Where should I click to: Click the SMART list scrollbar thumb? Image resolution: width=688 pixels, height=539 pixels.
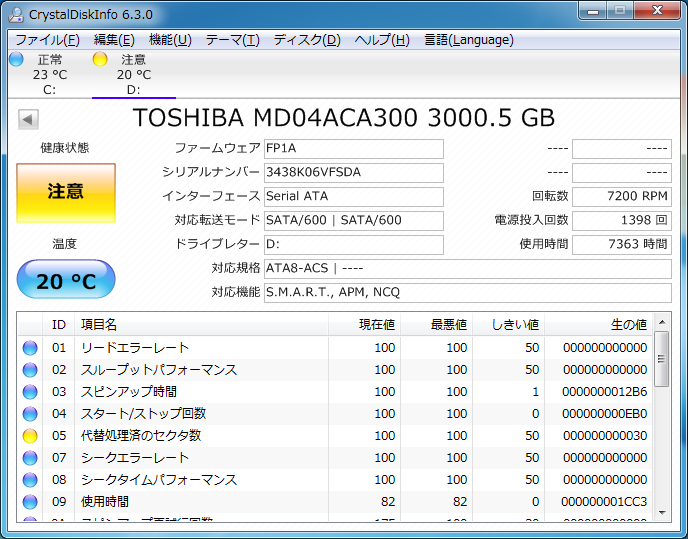tap(662, 359)
